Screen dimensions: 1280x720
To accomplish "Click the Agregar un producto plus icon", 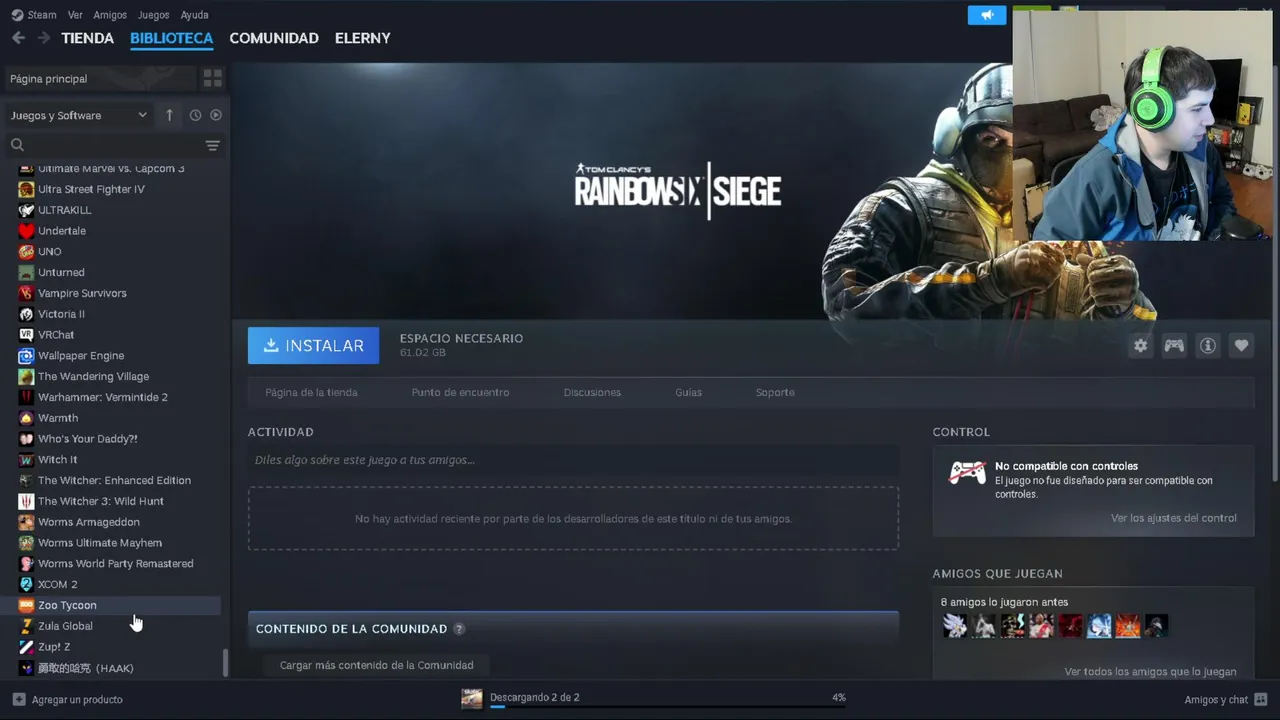I will coord(19,699).
